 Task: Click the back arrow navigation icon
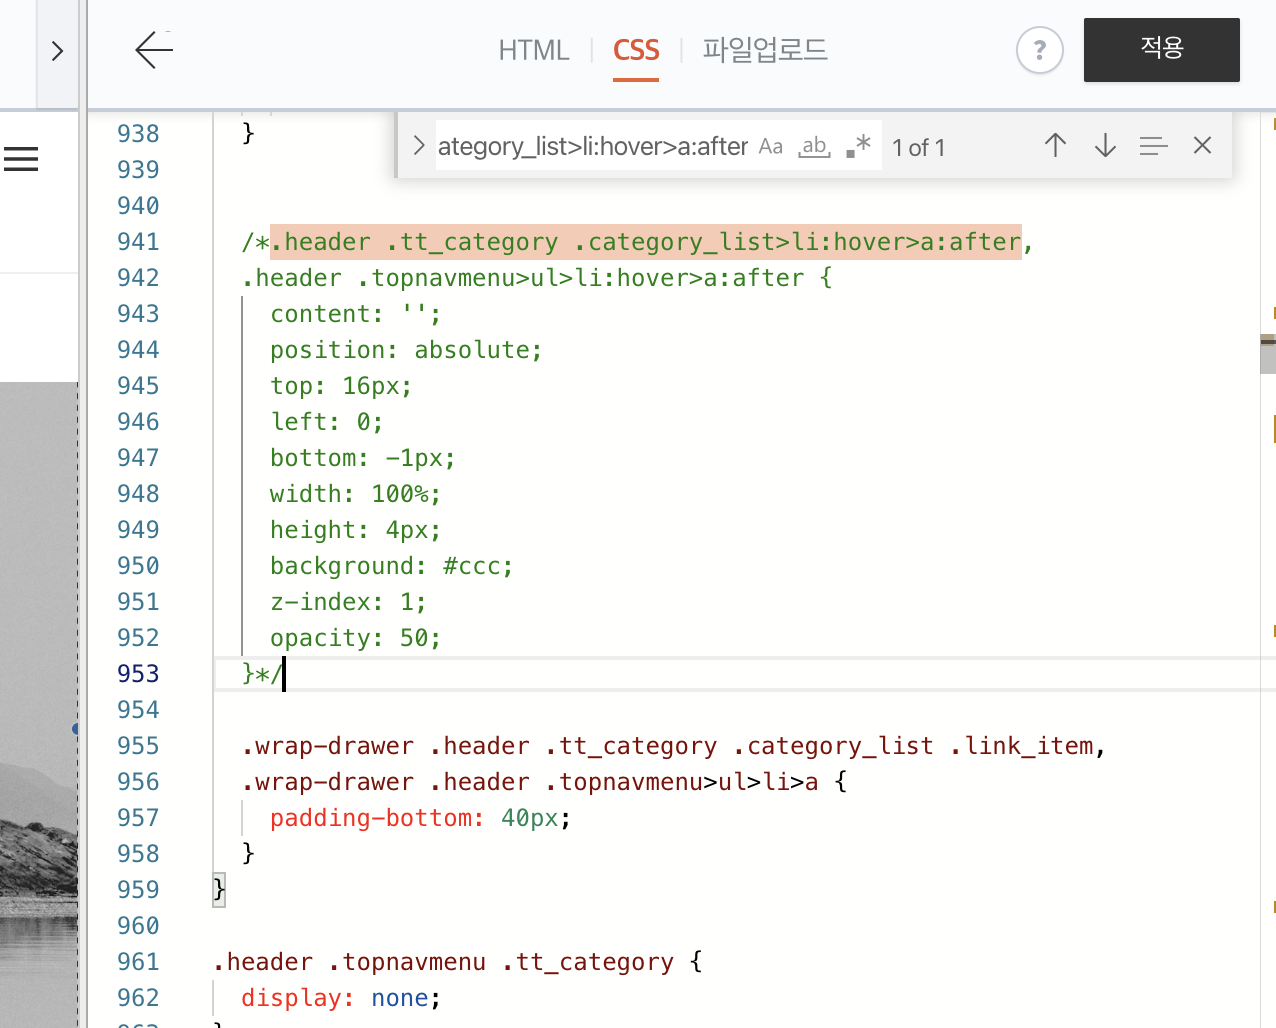(x=152, y=50)
